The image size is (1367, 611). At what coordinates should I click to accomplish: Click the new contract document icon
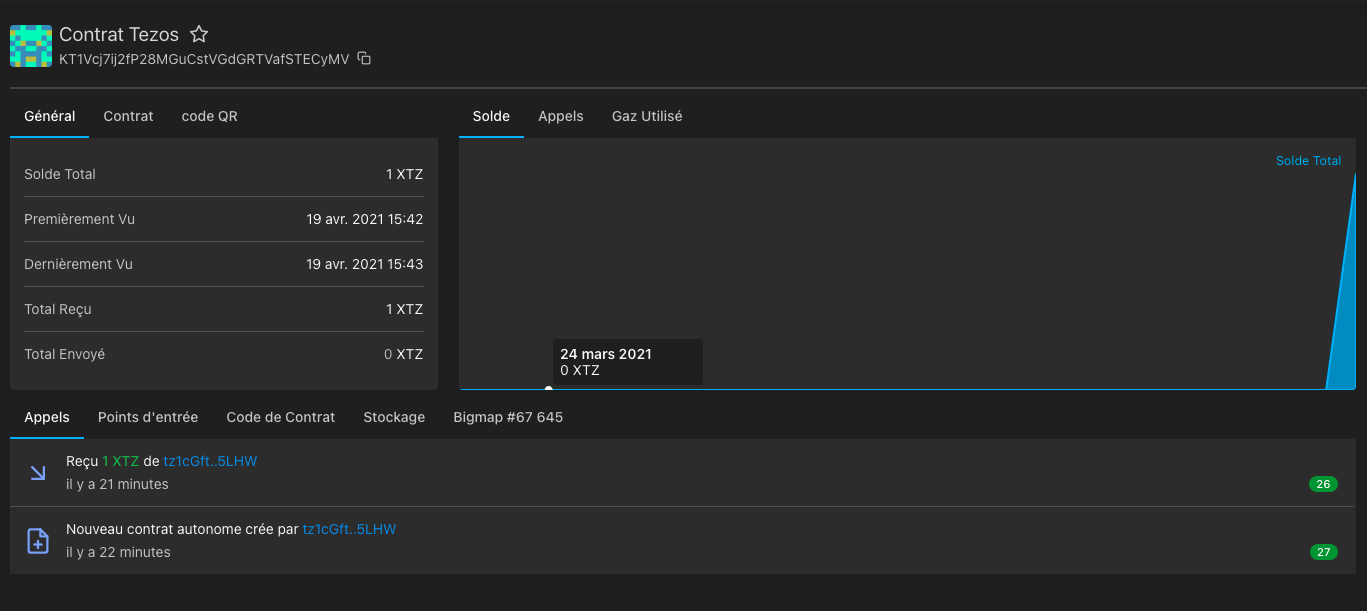(x=38, y=541)
